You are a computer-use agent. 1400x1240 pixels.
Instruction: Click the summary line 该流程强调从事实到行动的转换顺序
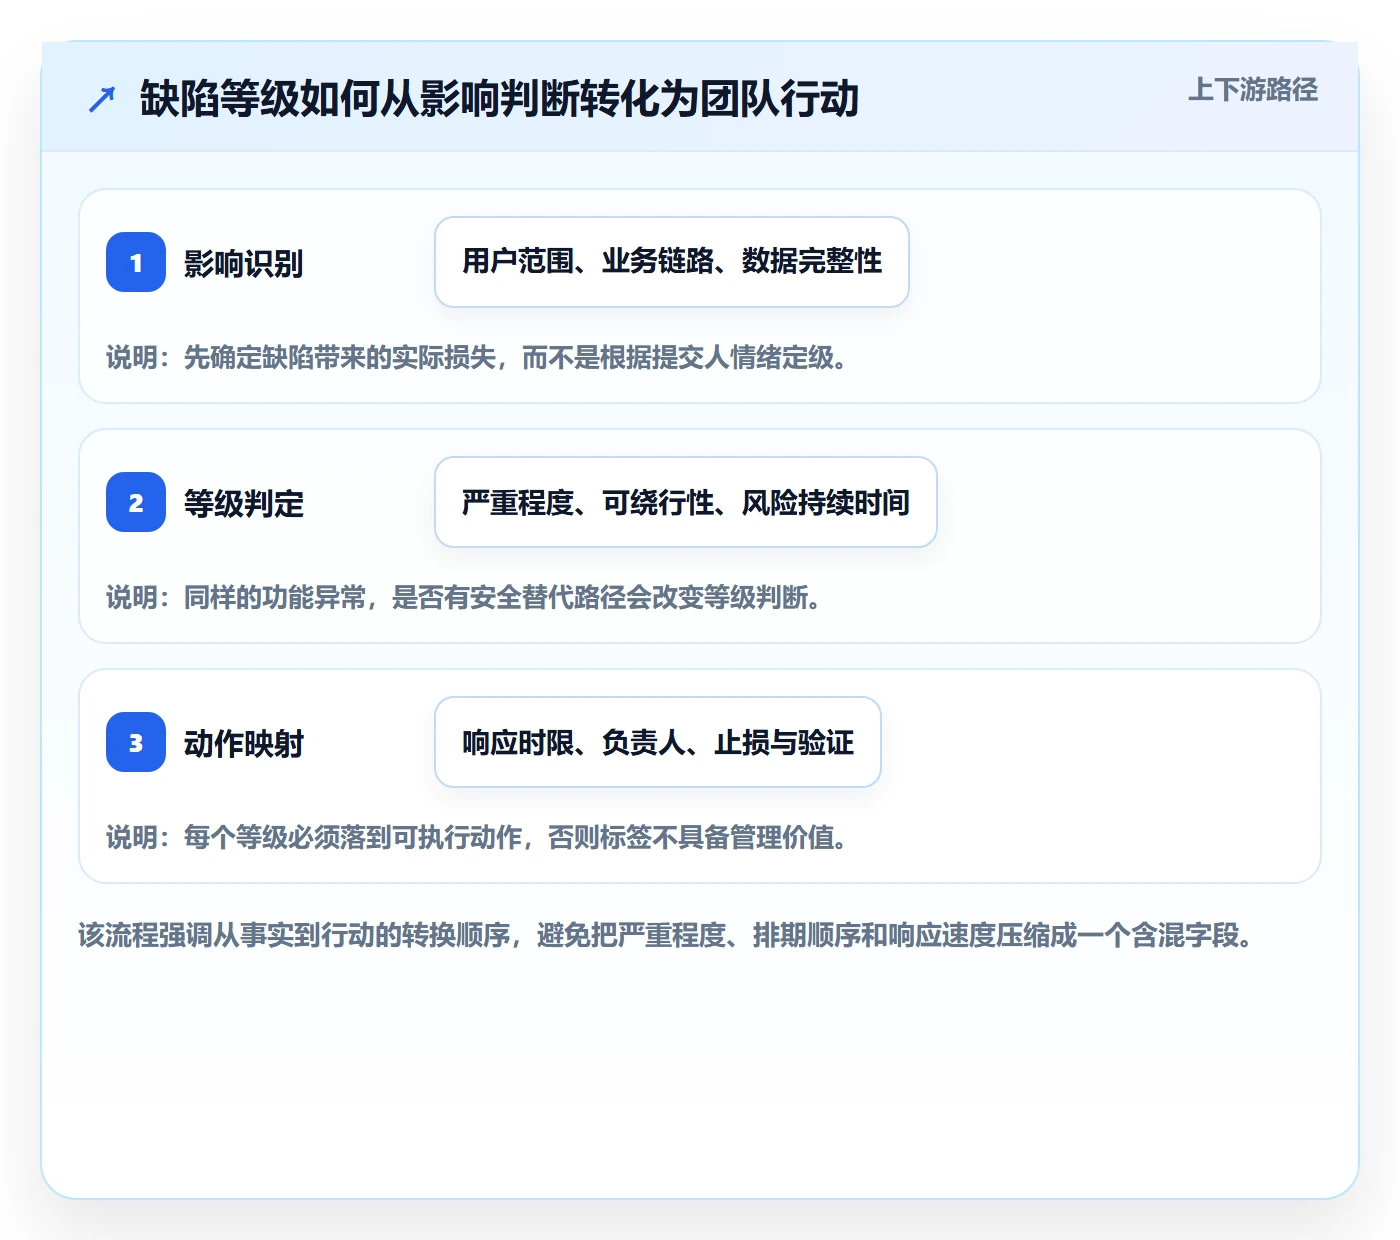point(666,936)
